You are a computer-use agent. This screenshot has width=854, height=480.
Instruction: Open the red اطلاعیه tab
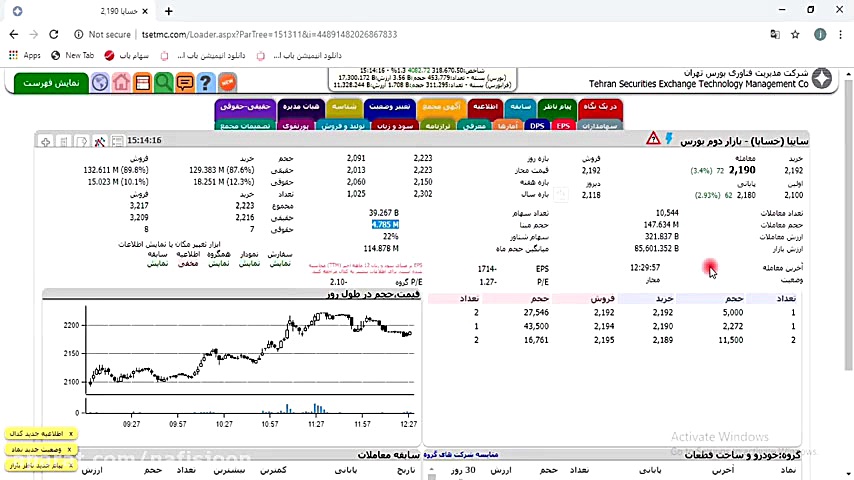(x=485, y=108)
